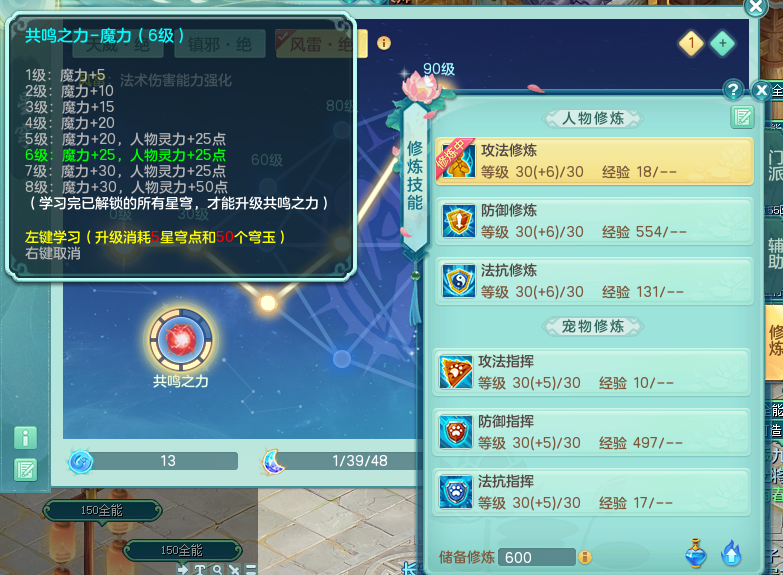Screen dimensions: 783x575
Task: Click the 共鸣之力 red orb node
Action: click(181, 339)
